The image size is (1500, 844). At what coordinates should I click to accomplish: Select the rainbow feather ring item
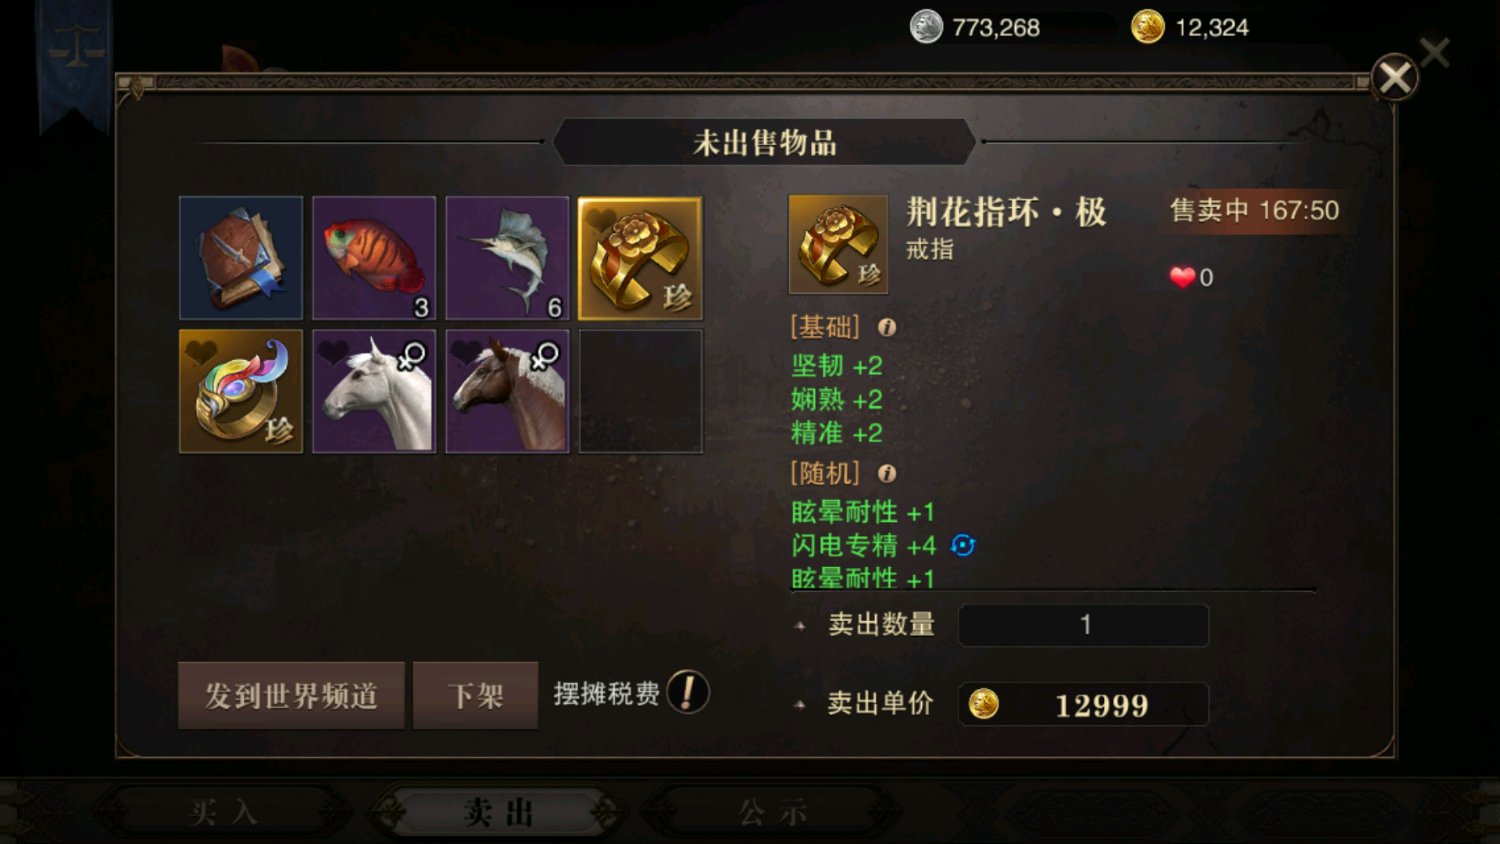coord(241,391)
